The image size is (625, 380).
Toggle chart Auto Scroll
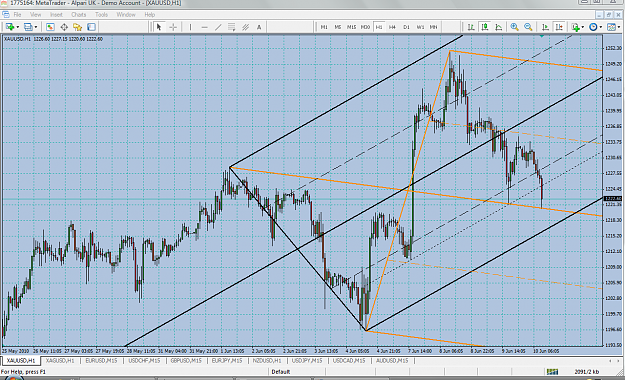(x=545, y=27)
